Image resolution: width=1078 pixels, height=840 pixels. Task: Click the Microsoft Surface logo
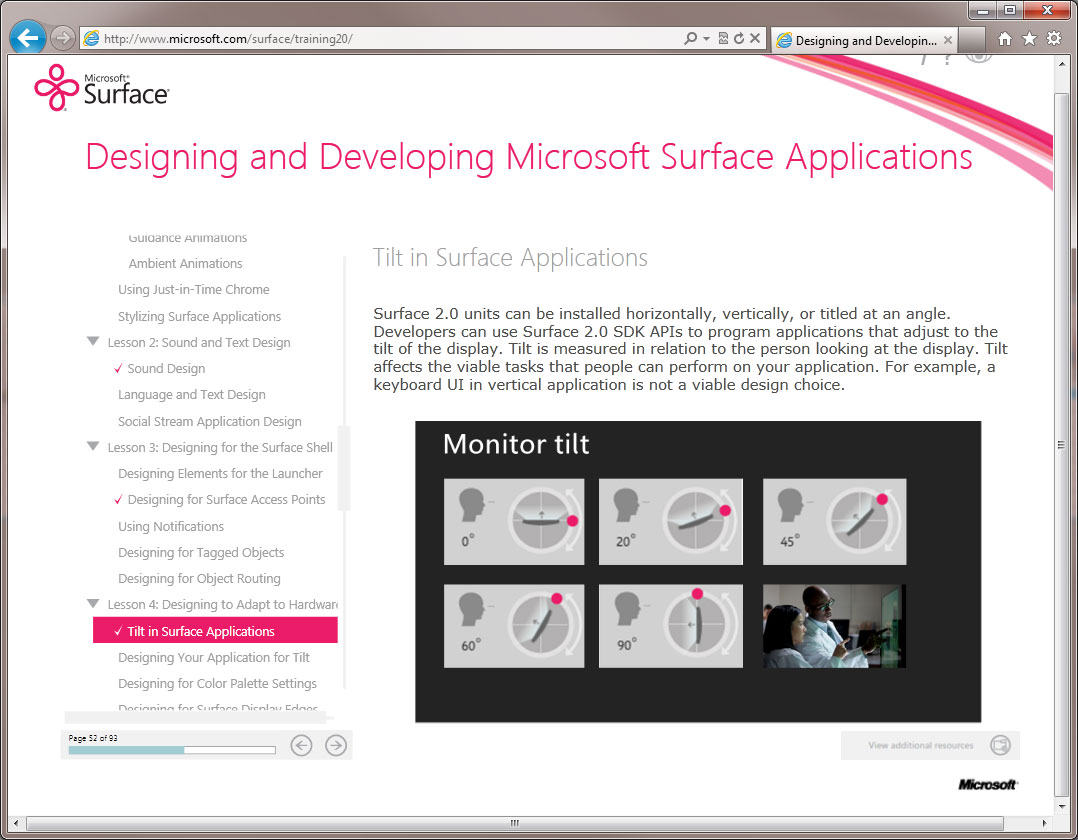(101, 87)
